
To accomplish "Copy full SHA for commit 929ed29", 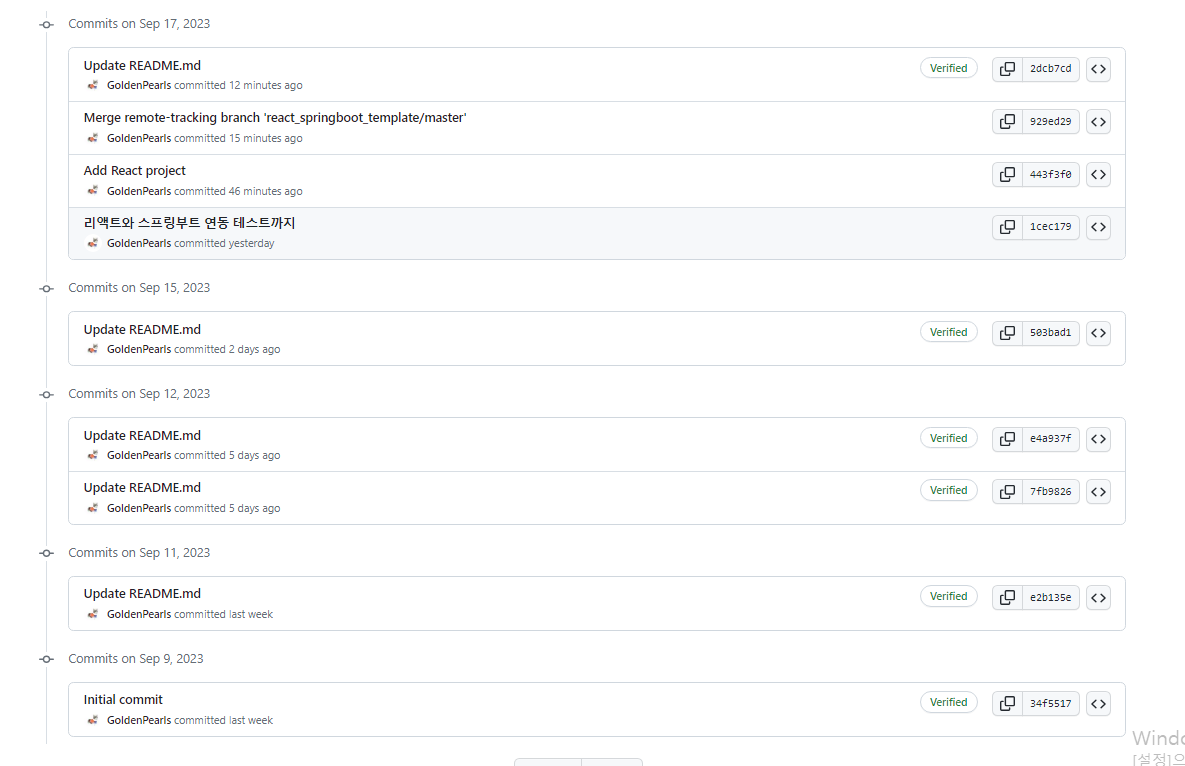I will coord(1008,122).
